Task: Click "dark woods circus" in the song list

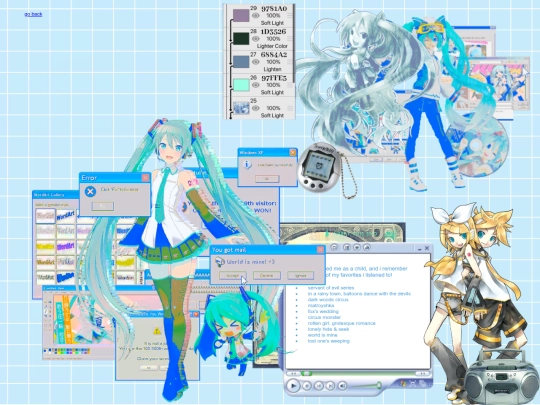Action: pyautogui.click(x=328, y=300)
